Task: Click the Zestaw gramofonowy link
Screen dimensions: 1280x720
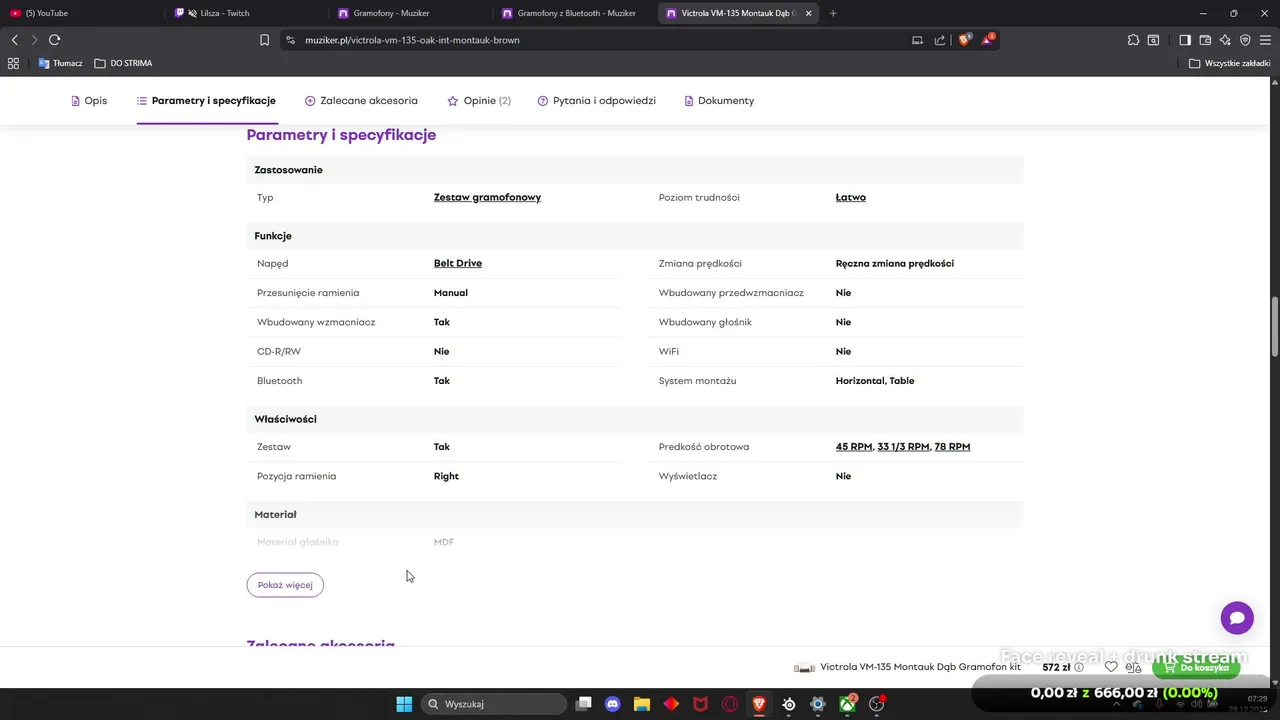Action: (x=487, y=197)
